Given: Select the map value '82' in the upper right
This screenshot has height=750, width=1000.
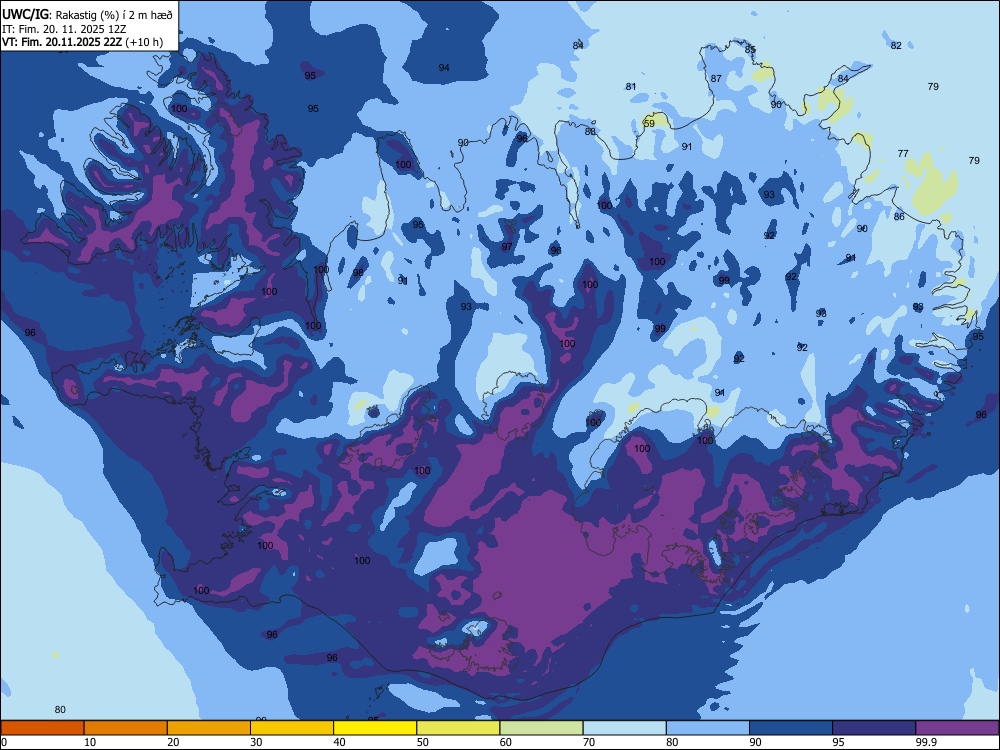Looking at the screenshot, I should [896, 45].
